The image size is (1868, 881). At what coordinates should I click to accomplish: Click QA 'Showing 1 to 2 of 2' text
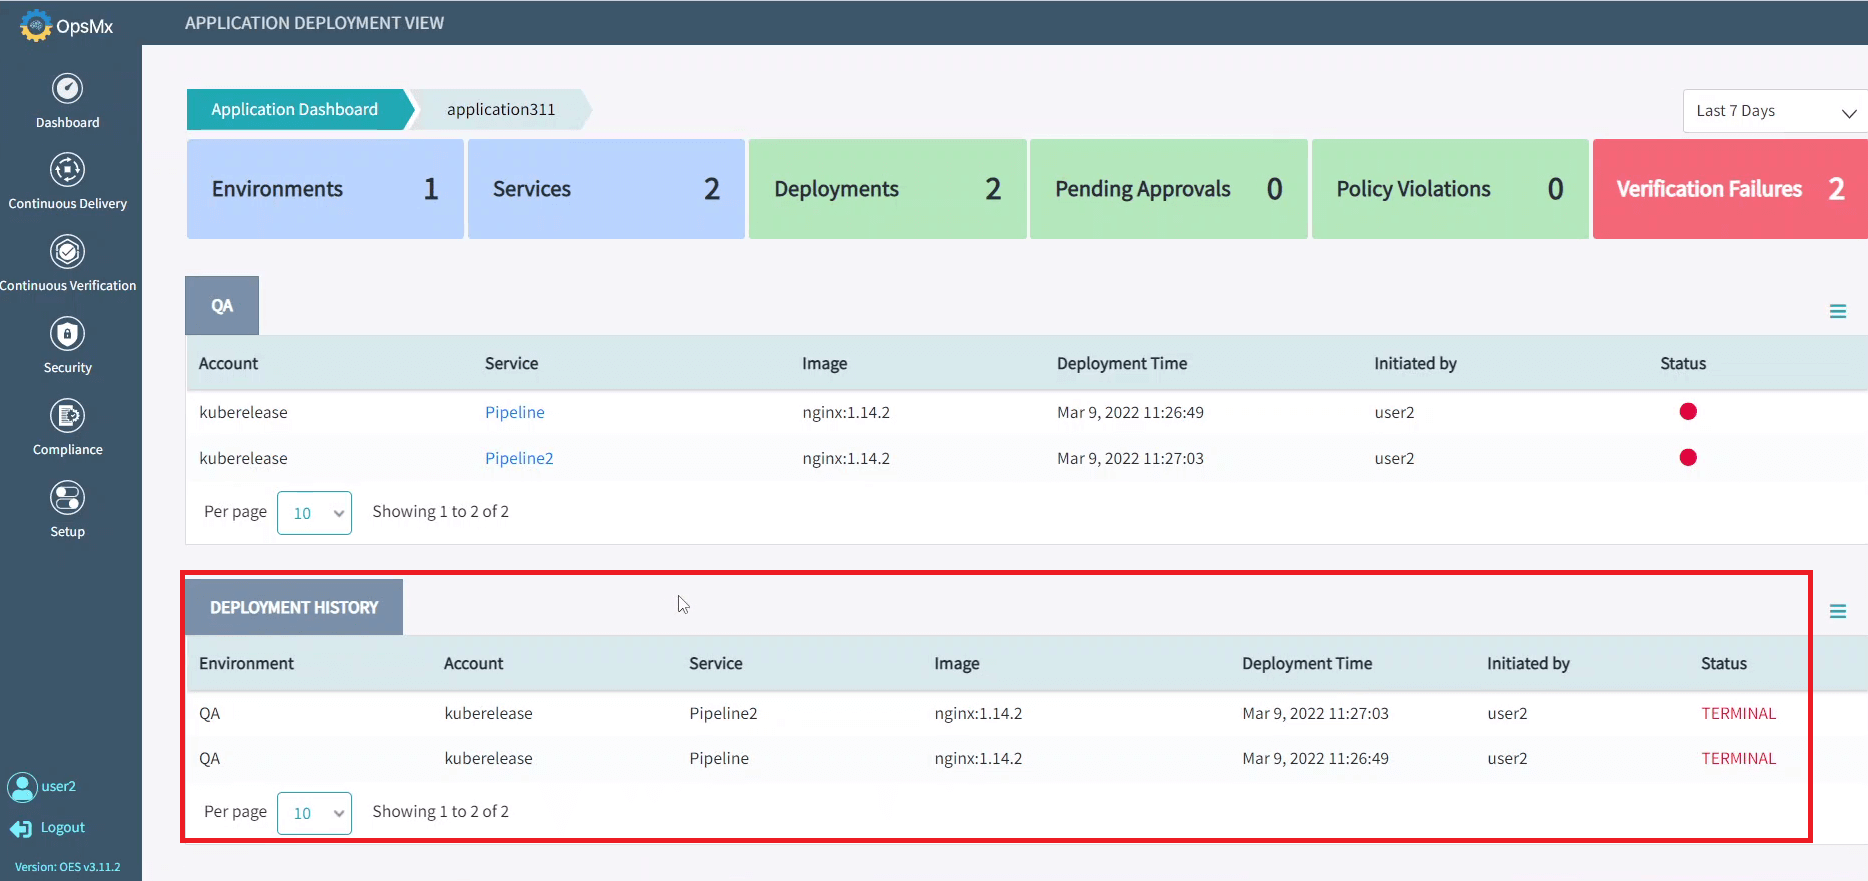[441, 512]
